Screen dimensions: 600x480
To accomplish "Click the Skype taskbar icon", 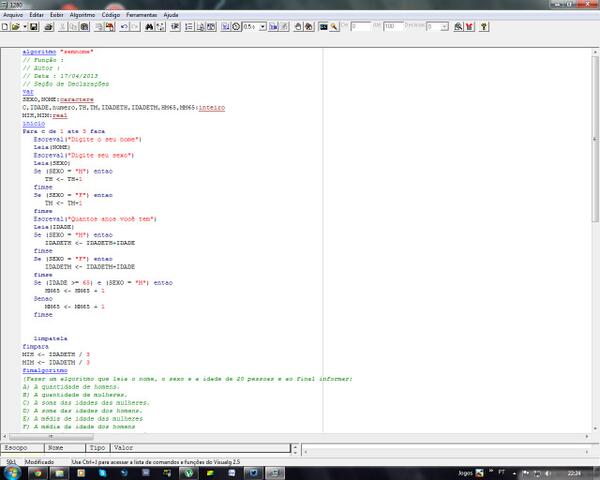I will click(103, 473).
